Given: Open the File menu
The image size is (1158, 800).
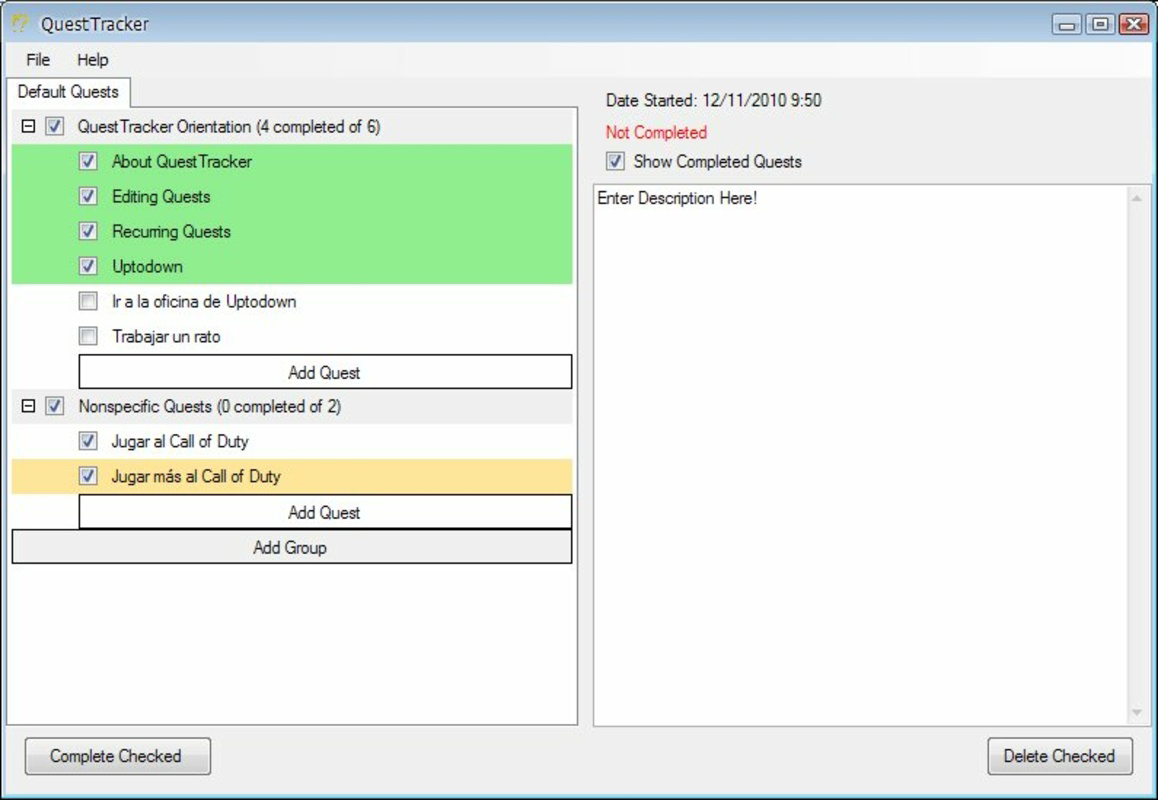Looking at the screenshot, I should pyautogui.click(x=38, y=60).
